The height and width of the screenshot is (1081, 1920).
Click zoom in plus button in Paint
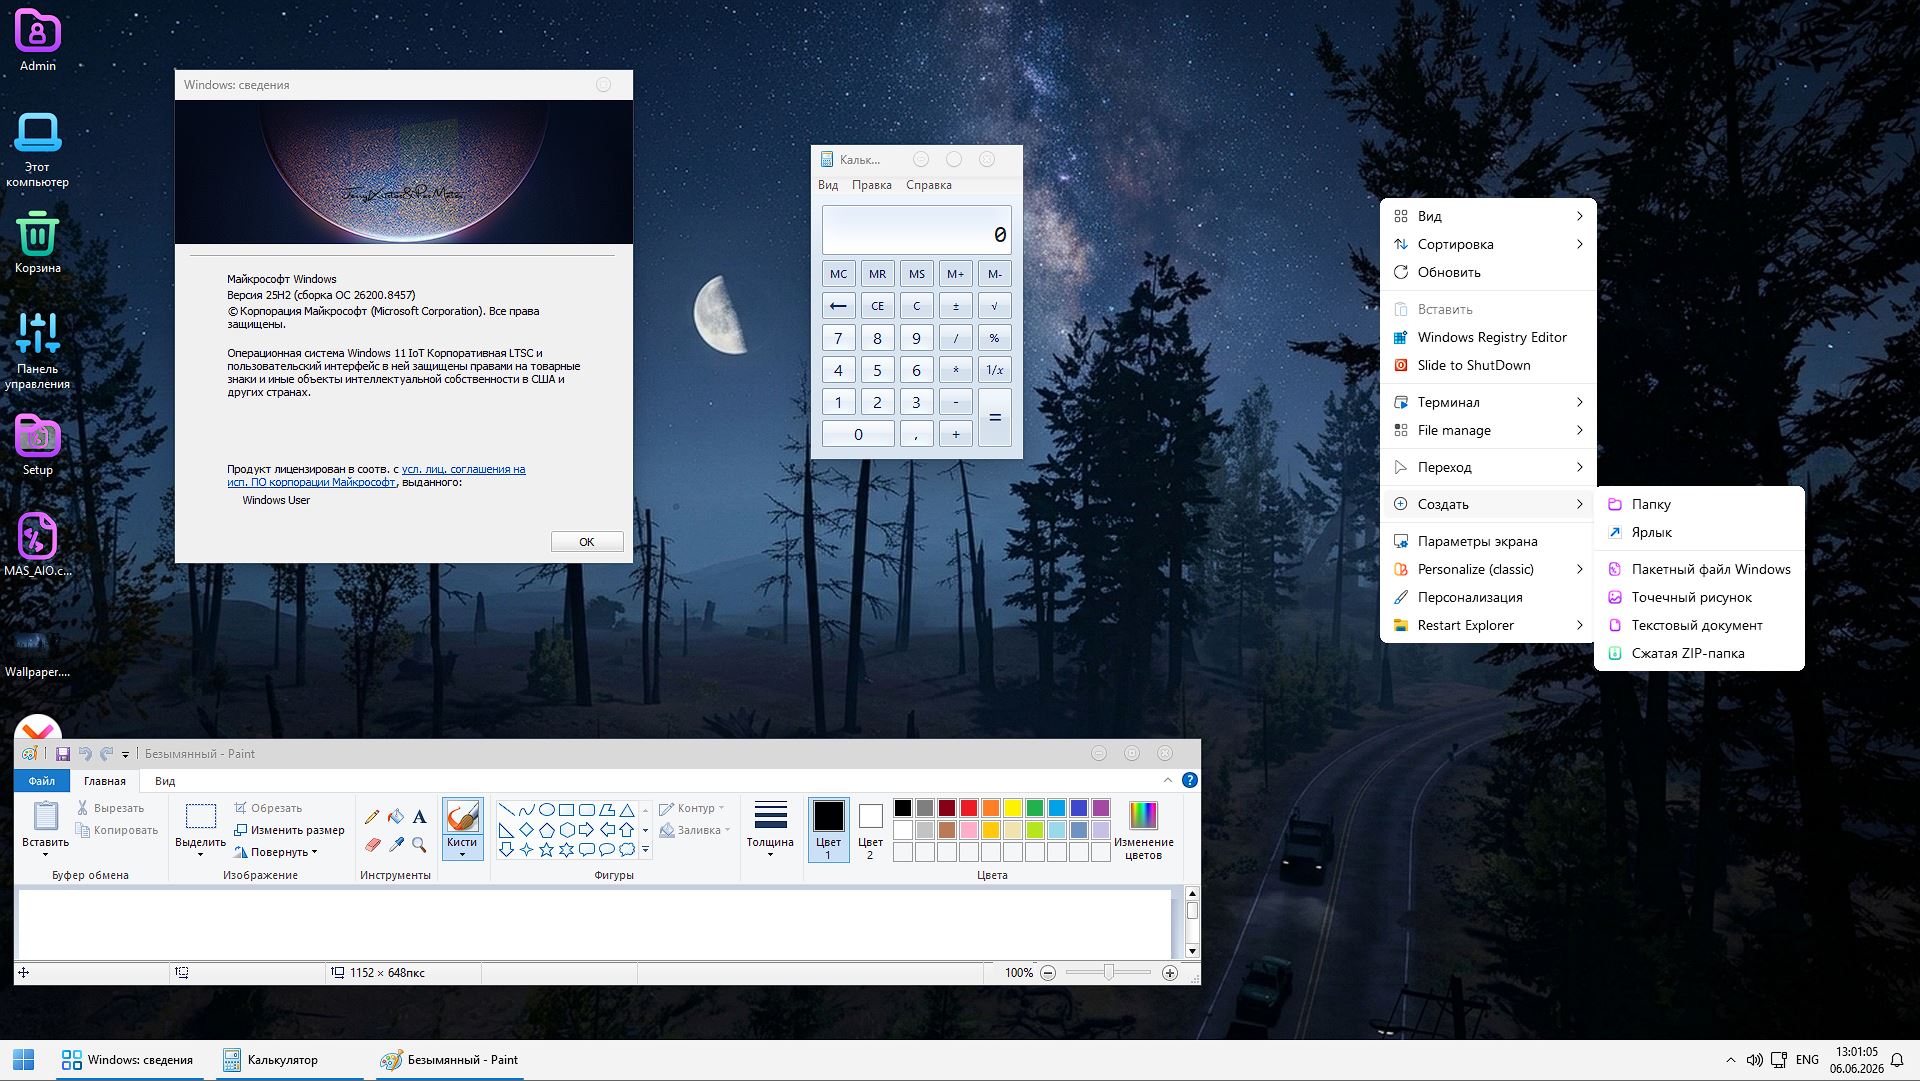tap(1170, 973)
